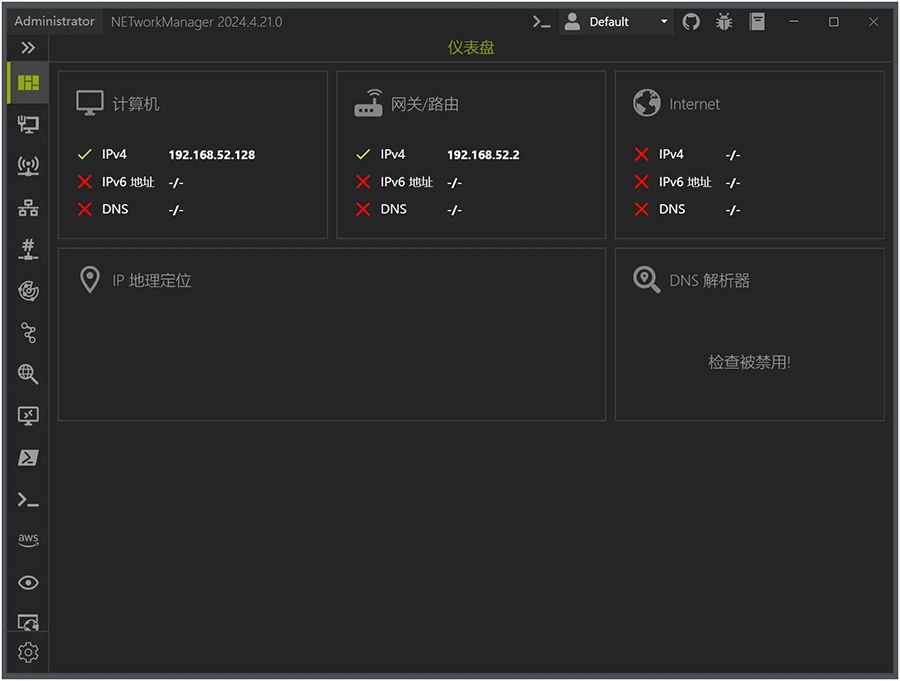This screenshot has height=681, width=900.
Task: Report a bug via the bug icon
Action: tap(724, 21)
